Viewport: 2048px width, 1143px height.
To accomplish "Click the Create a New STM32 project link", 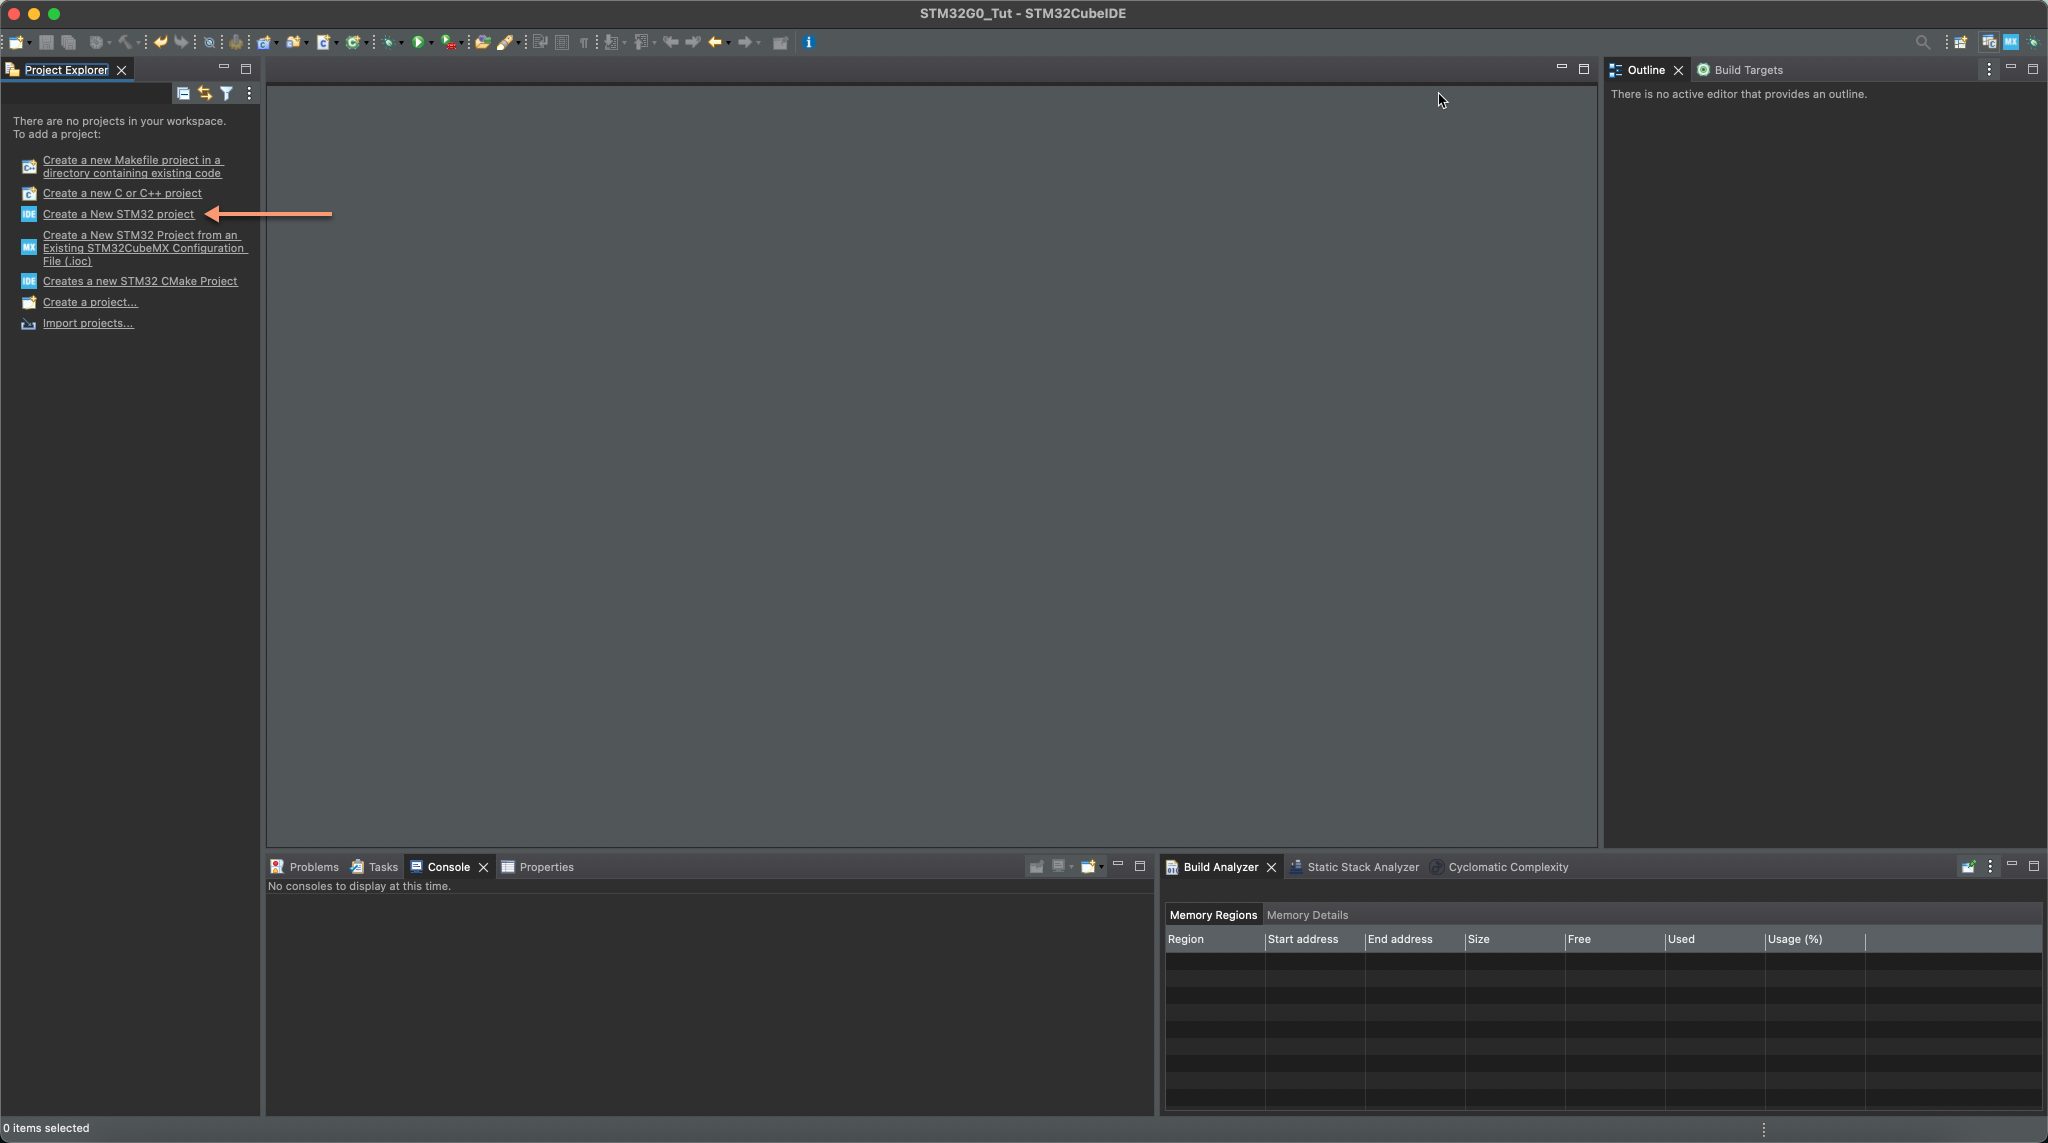I will [118, 214].
